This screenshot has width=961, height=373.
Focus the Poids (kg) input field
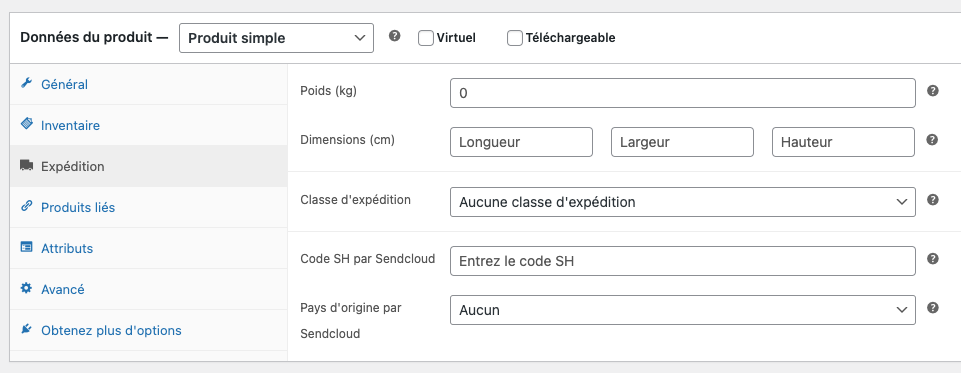point(683,93)
